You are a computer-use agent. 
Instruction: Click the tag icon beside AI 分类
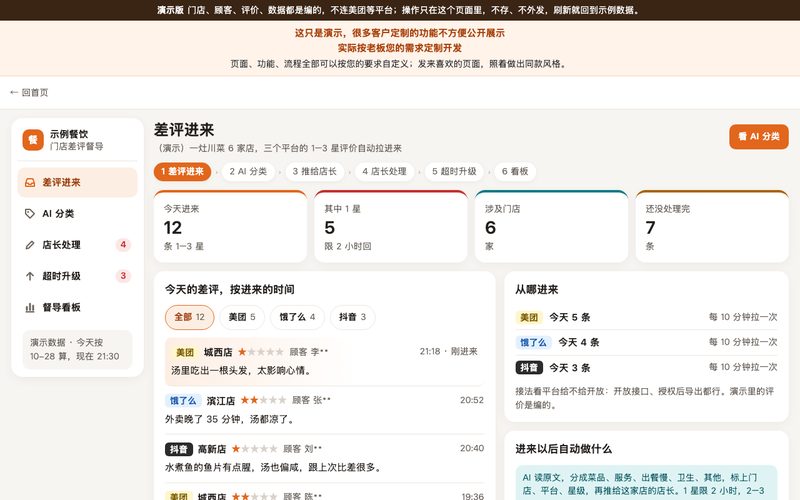coord(30,214)
